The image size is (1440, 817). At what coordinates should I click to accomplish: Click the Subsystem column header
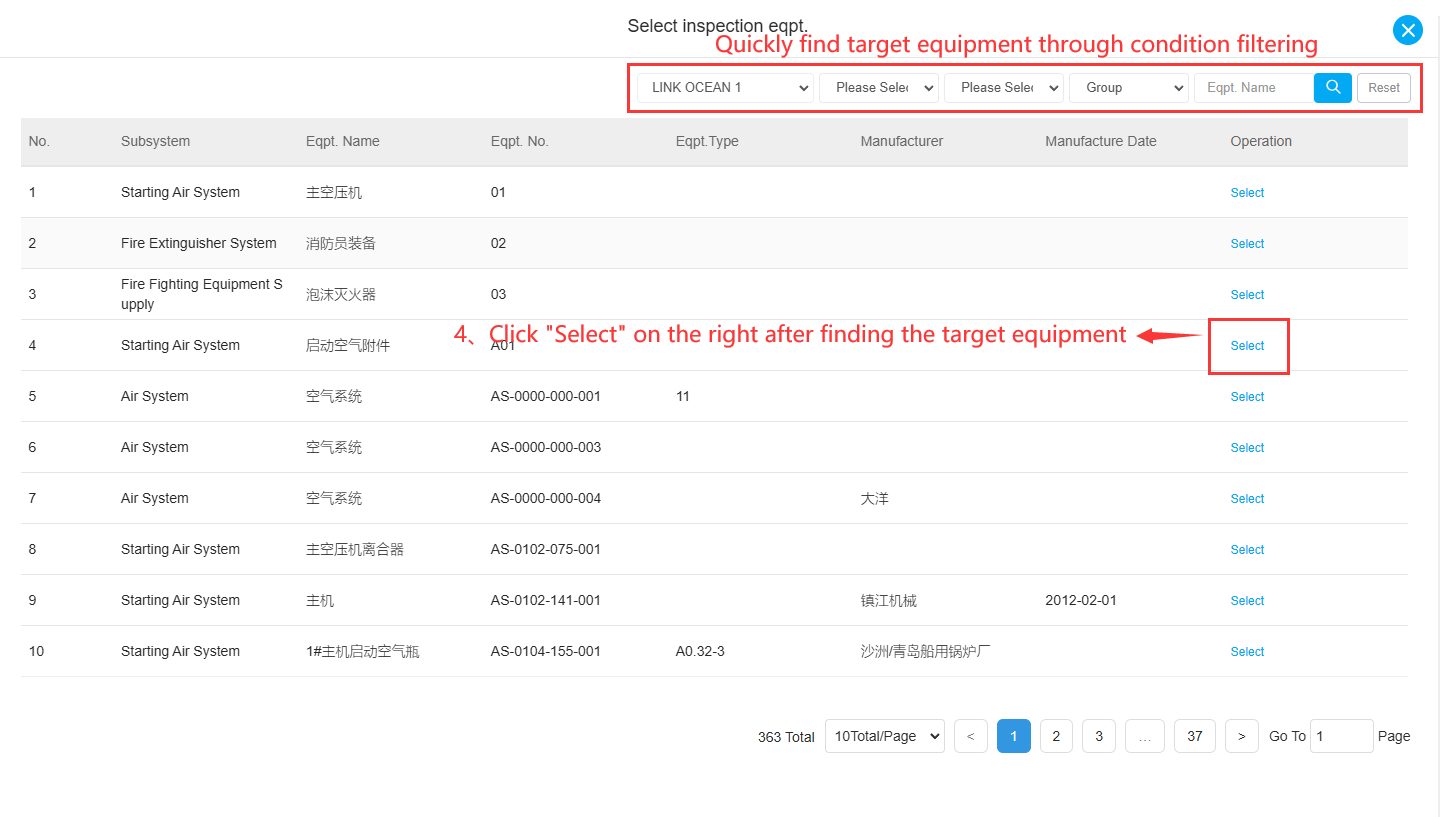click(155, 141)
